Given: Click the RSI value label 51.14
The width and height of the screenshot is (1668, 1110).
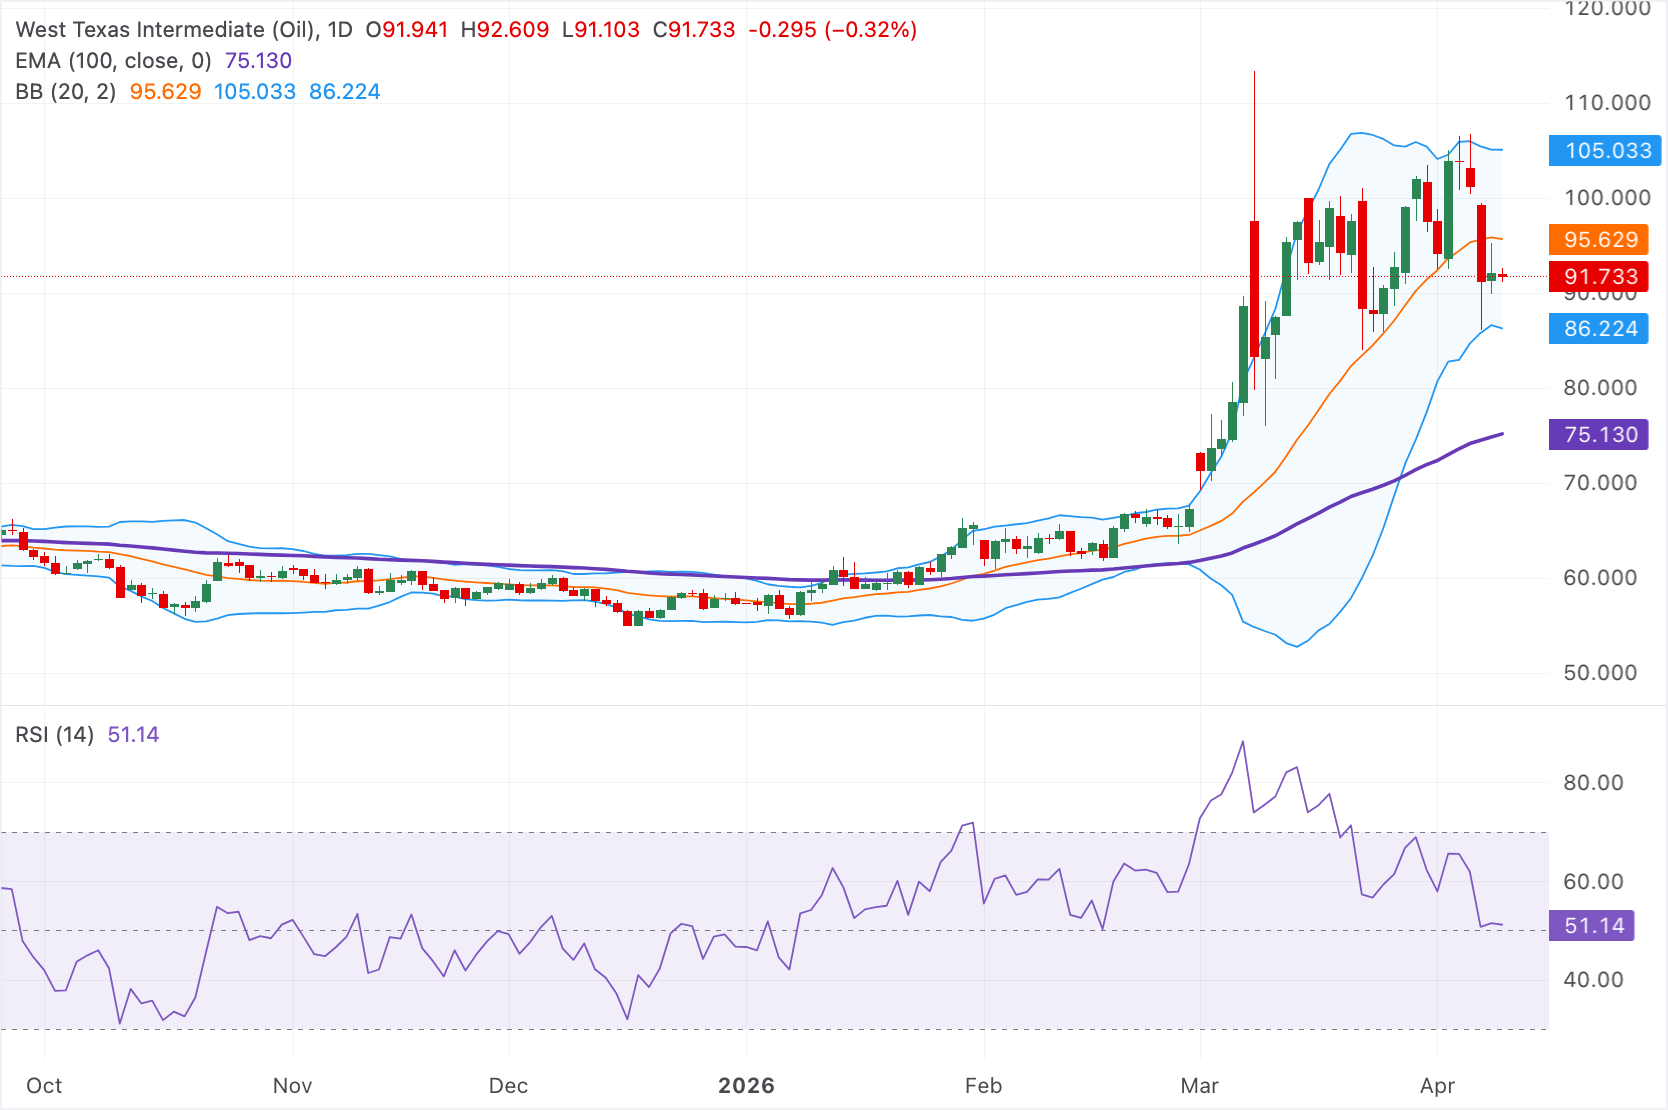Looking at the screenshot, I should coord(1592,926).
